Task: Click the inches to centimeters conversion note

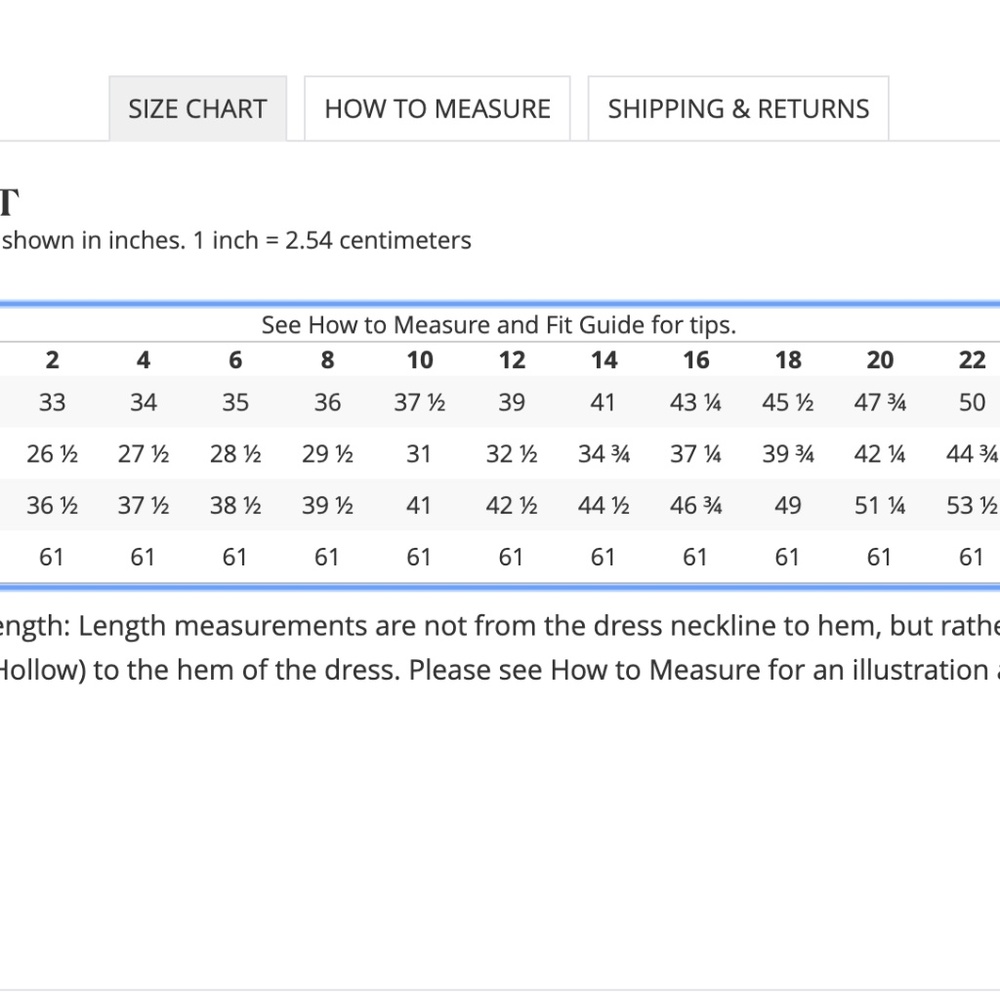Action: 236,240
